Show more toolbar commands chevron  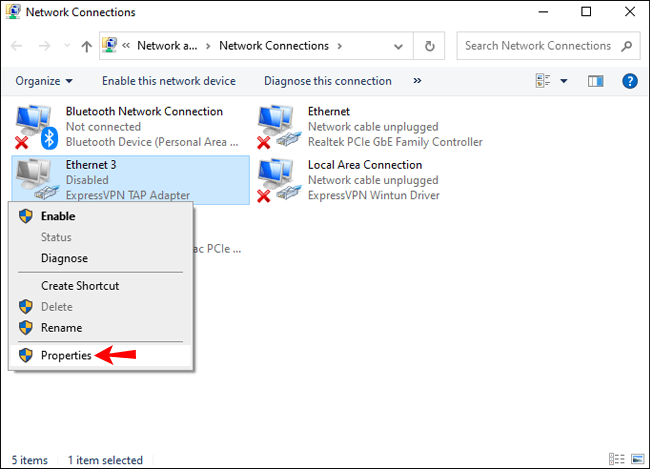pos(417,80)
